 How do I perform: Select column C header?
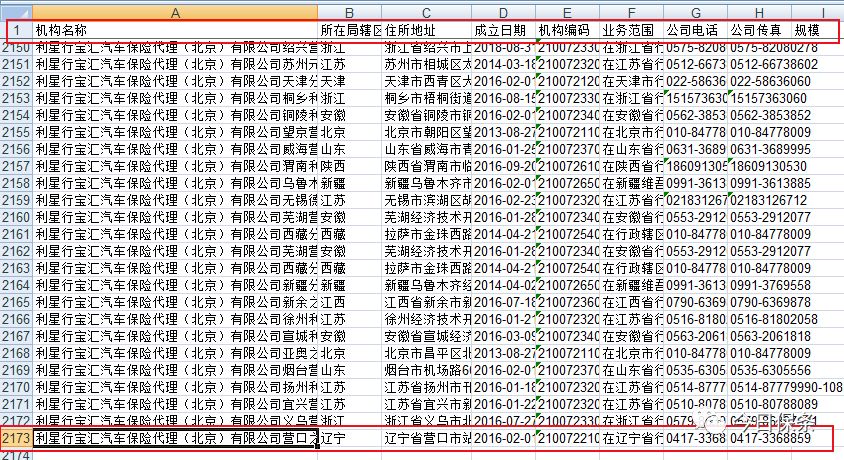[426, 13]
